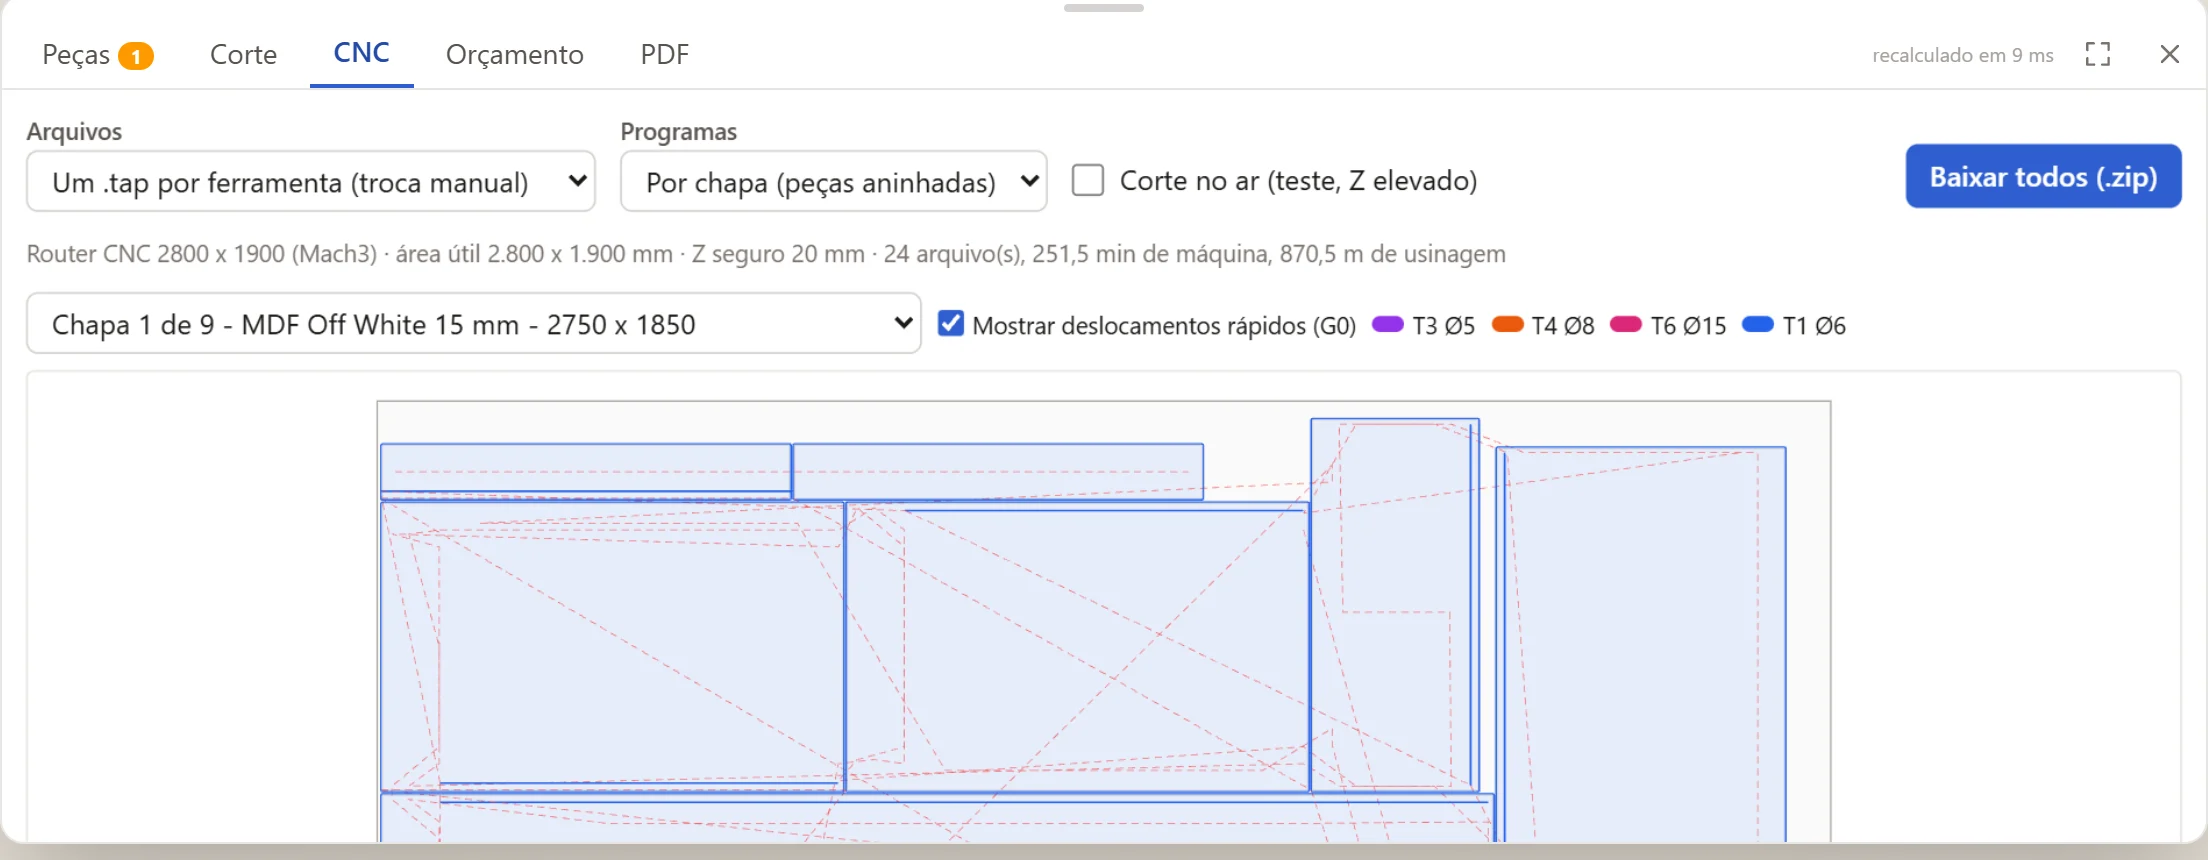Click the purple T3 Ø5 swatch
The height and width of the screenshot is (860, 2208).
pos(1388,325)
